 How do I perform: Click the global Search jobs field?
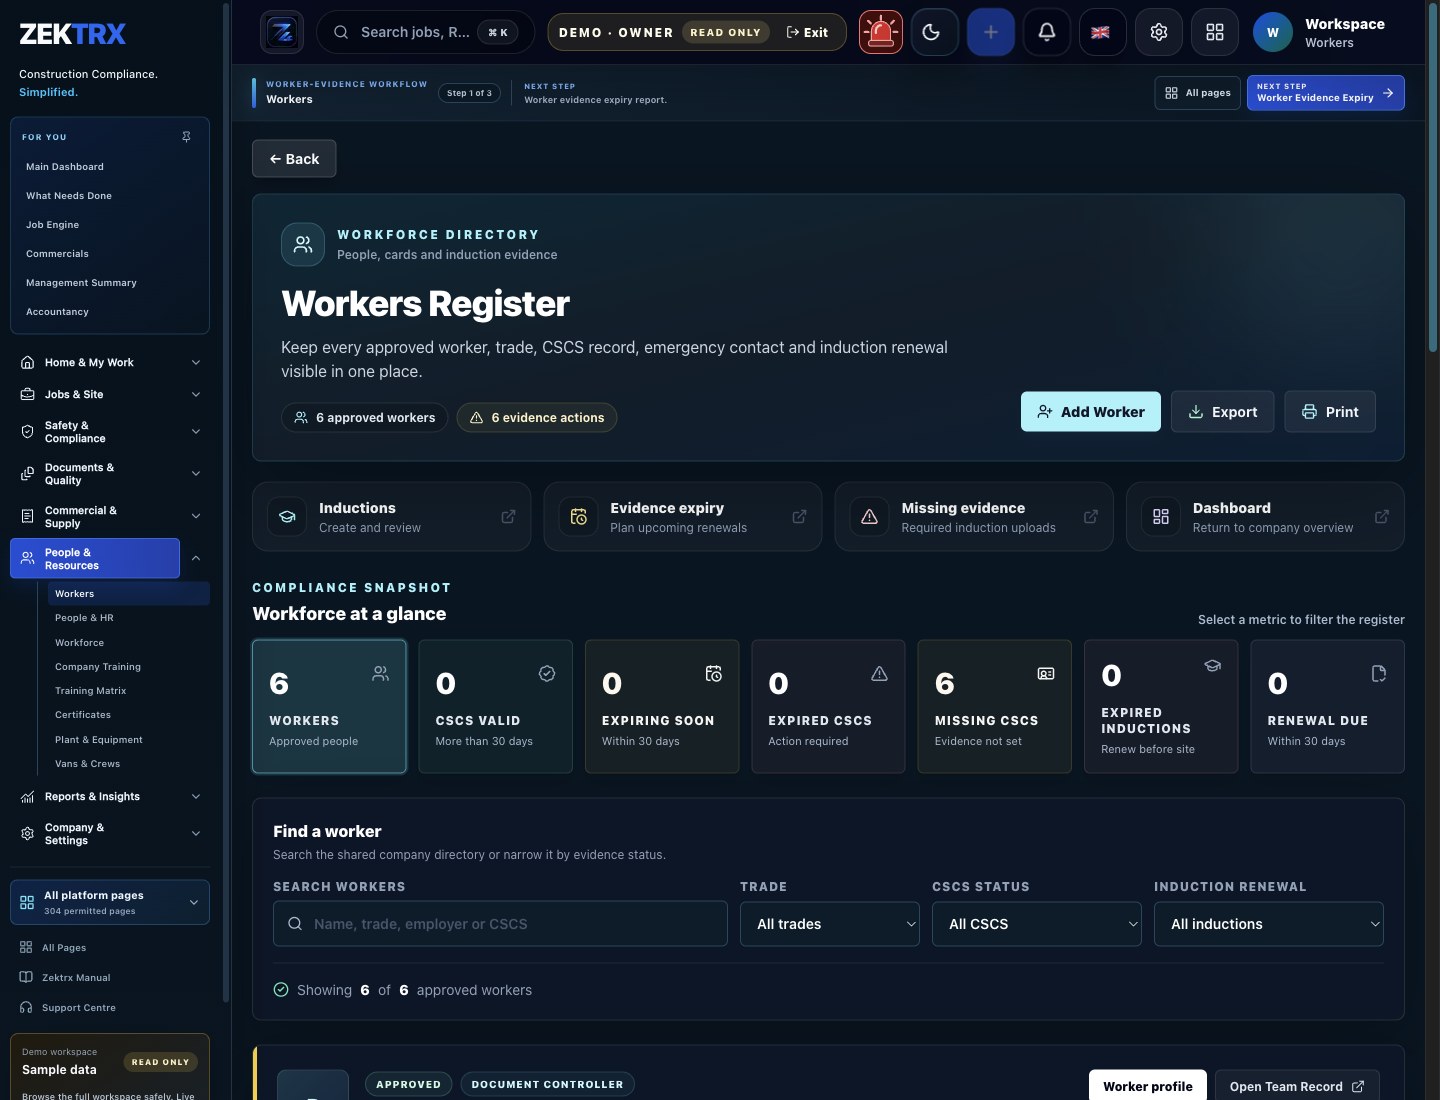click(425, 32)
